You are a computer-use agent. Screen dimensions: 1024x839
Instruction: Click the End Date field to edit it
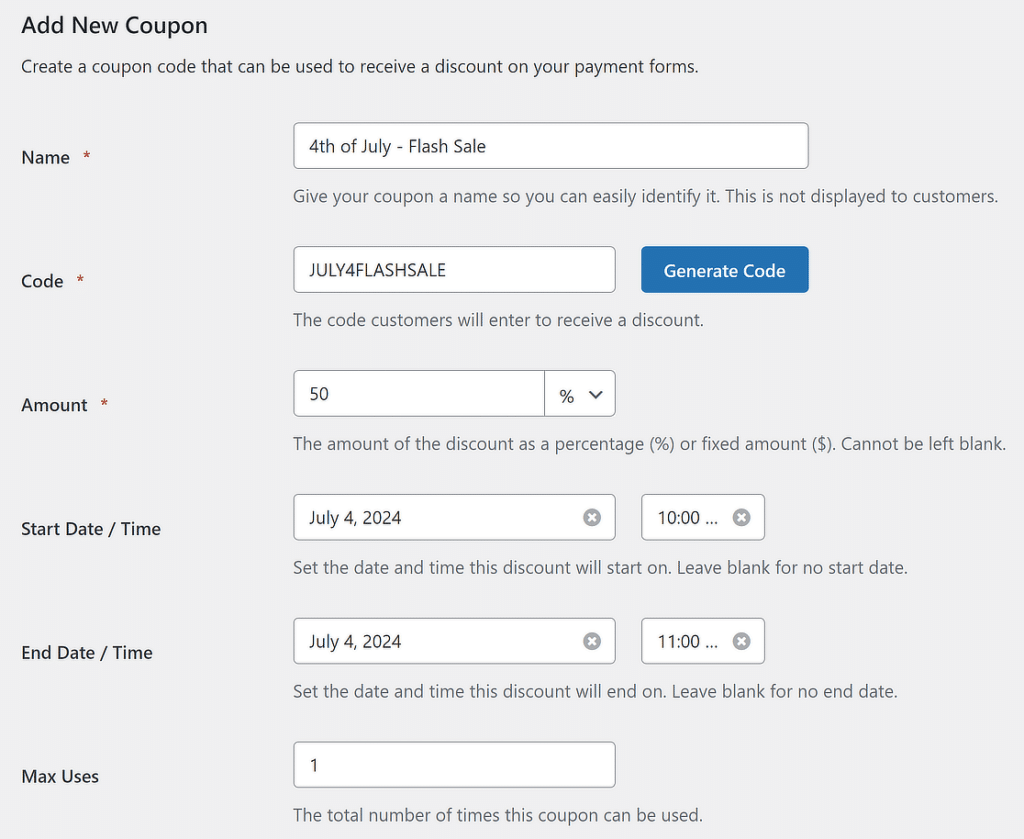click(x=440, y=641)
